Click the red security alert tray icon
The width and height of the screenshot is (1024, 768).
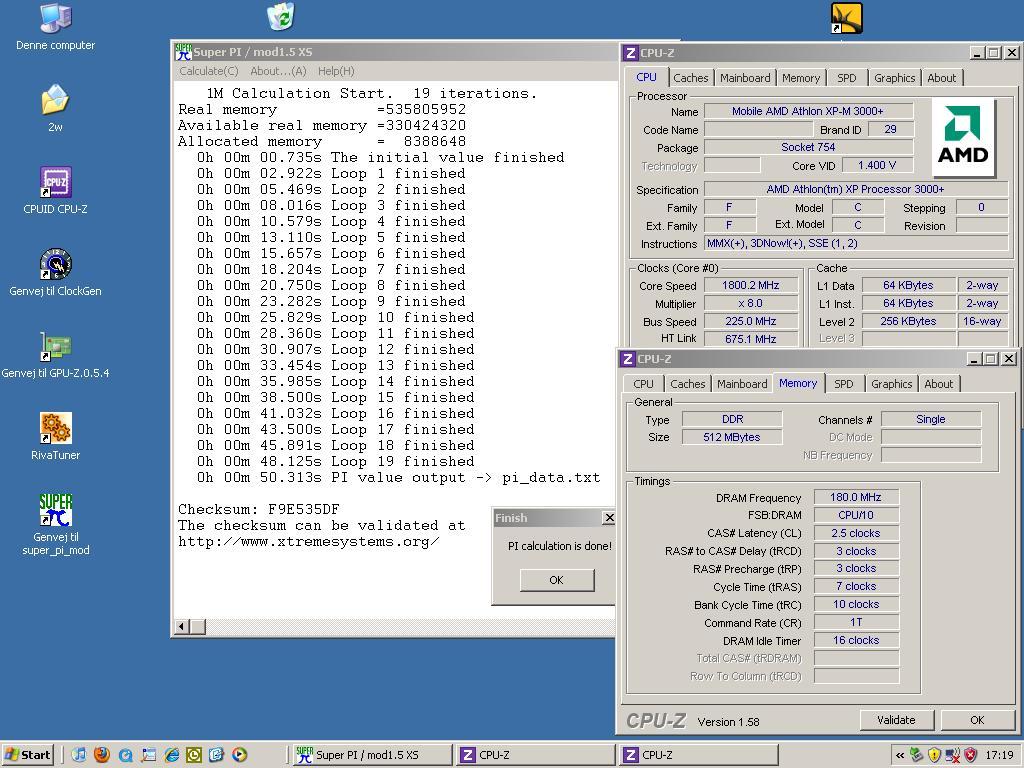click(x=970, y=755)
